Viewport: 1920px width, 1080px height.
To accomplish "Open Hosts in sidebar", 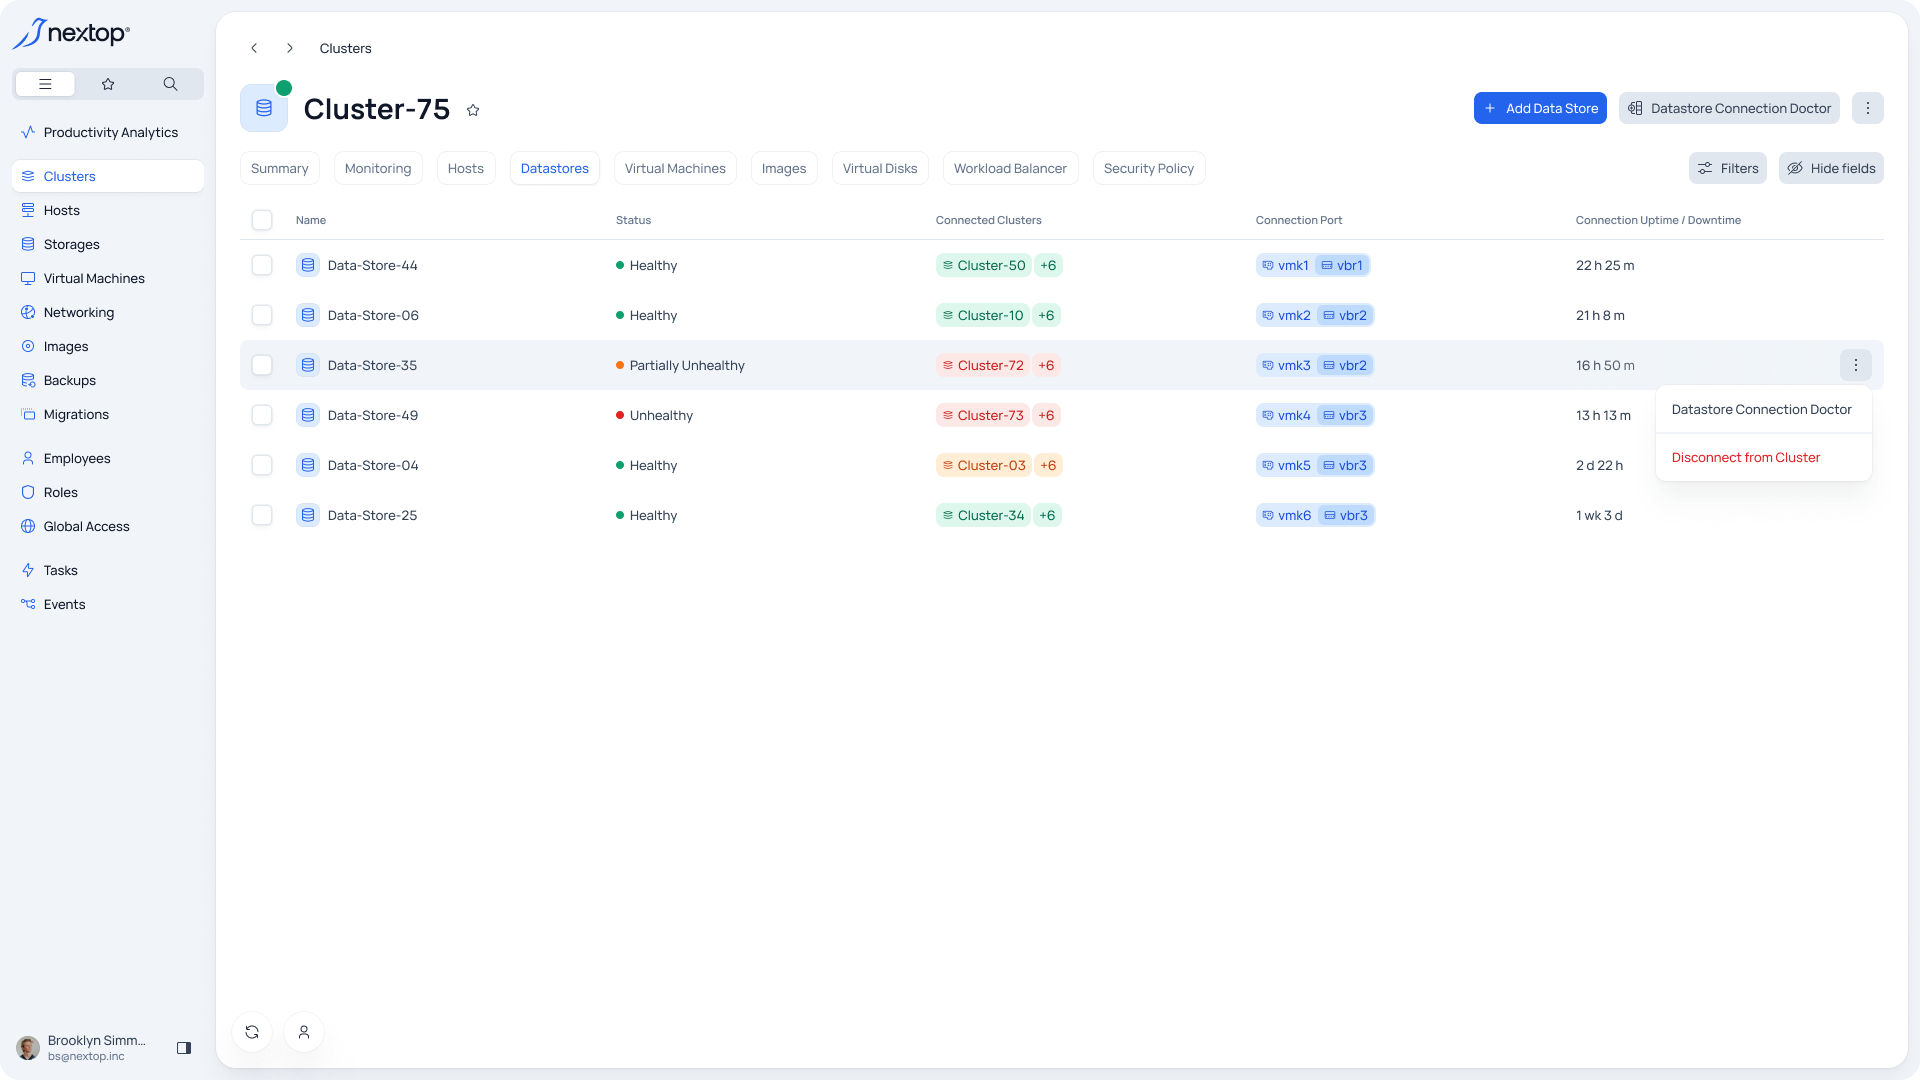I will (x=108, y=210).
